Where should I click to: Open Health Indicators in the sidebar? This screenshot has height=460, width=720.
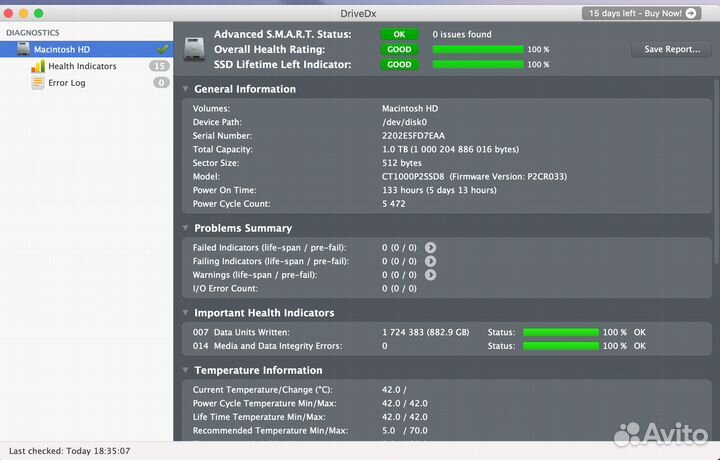86,66
